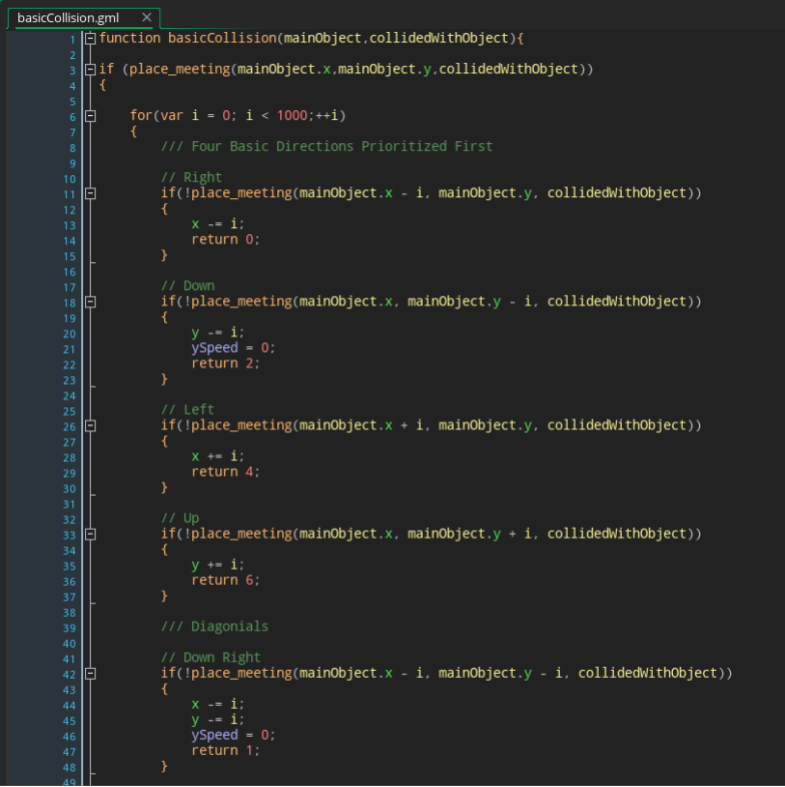This screenshot has width=785, height=787.
Task: Click line number 39 in the gutter
Action: [69, 627]
